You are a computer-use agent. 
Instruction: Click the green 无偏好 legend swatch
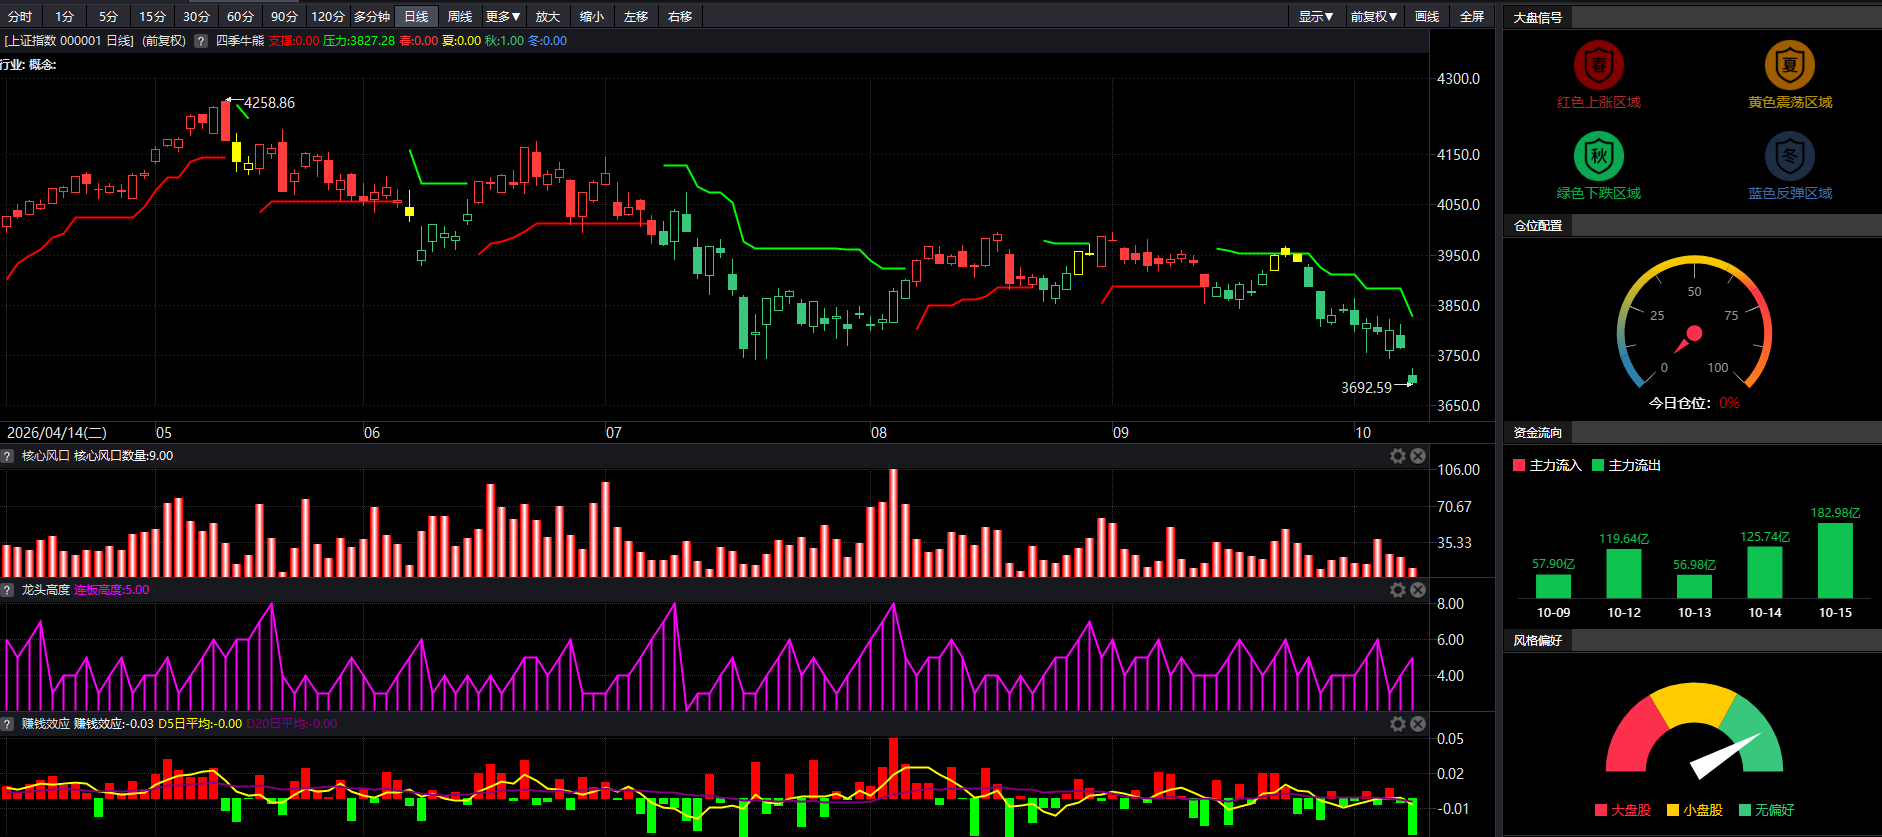pos(1745,810)
